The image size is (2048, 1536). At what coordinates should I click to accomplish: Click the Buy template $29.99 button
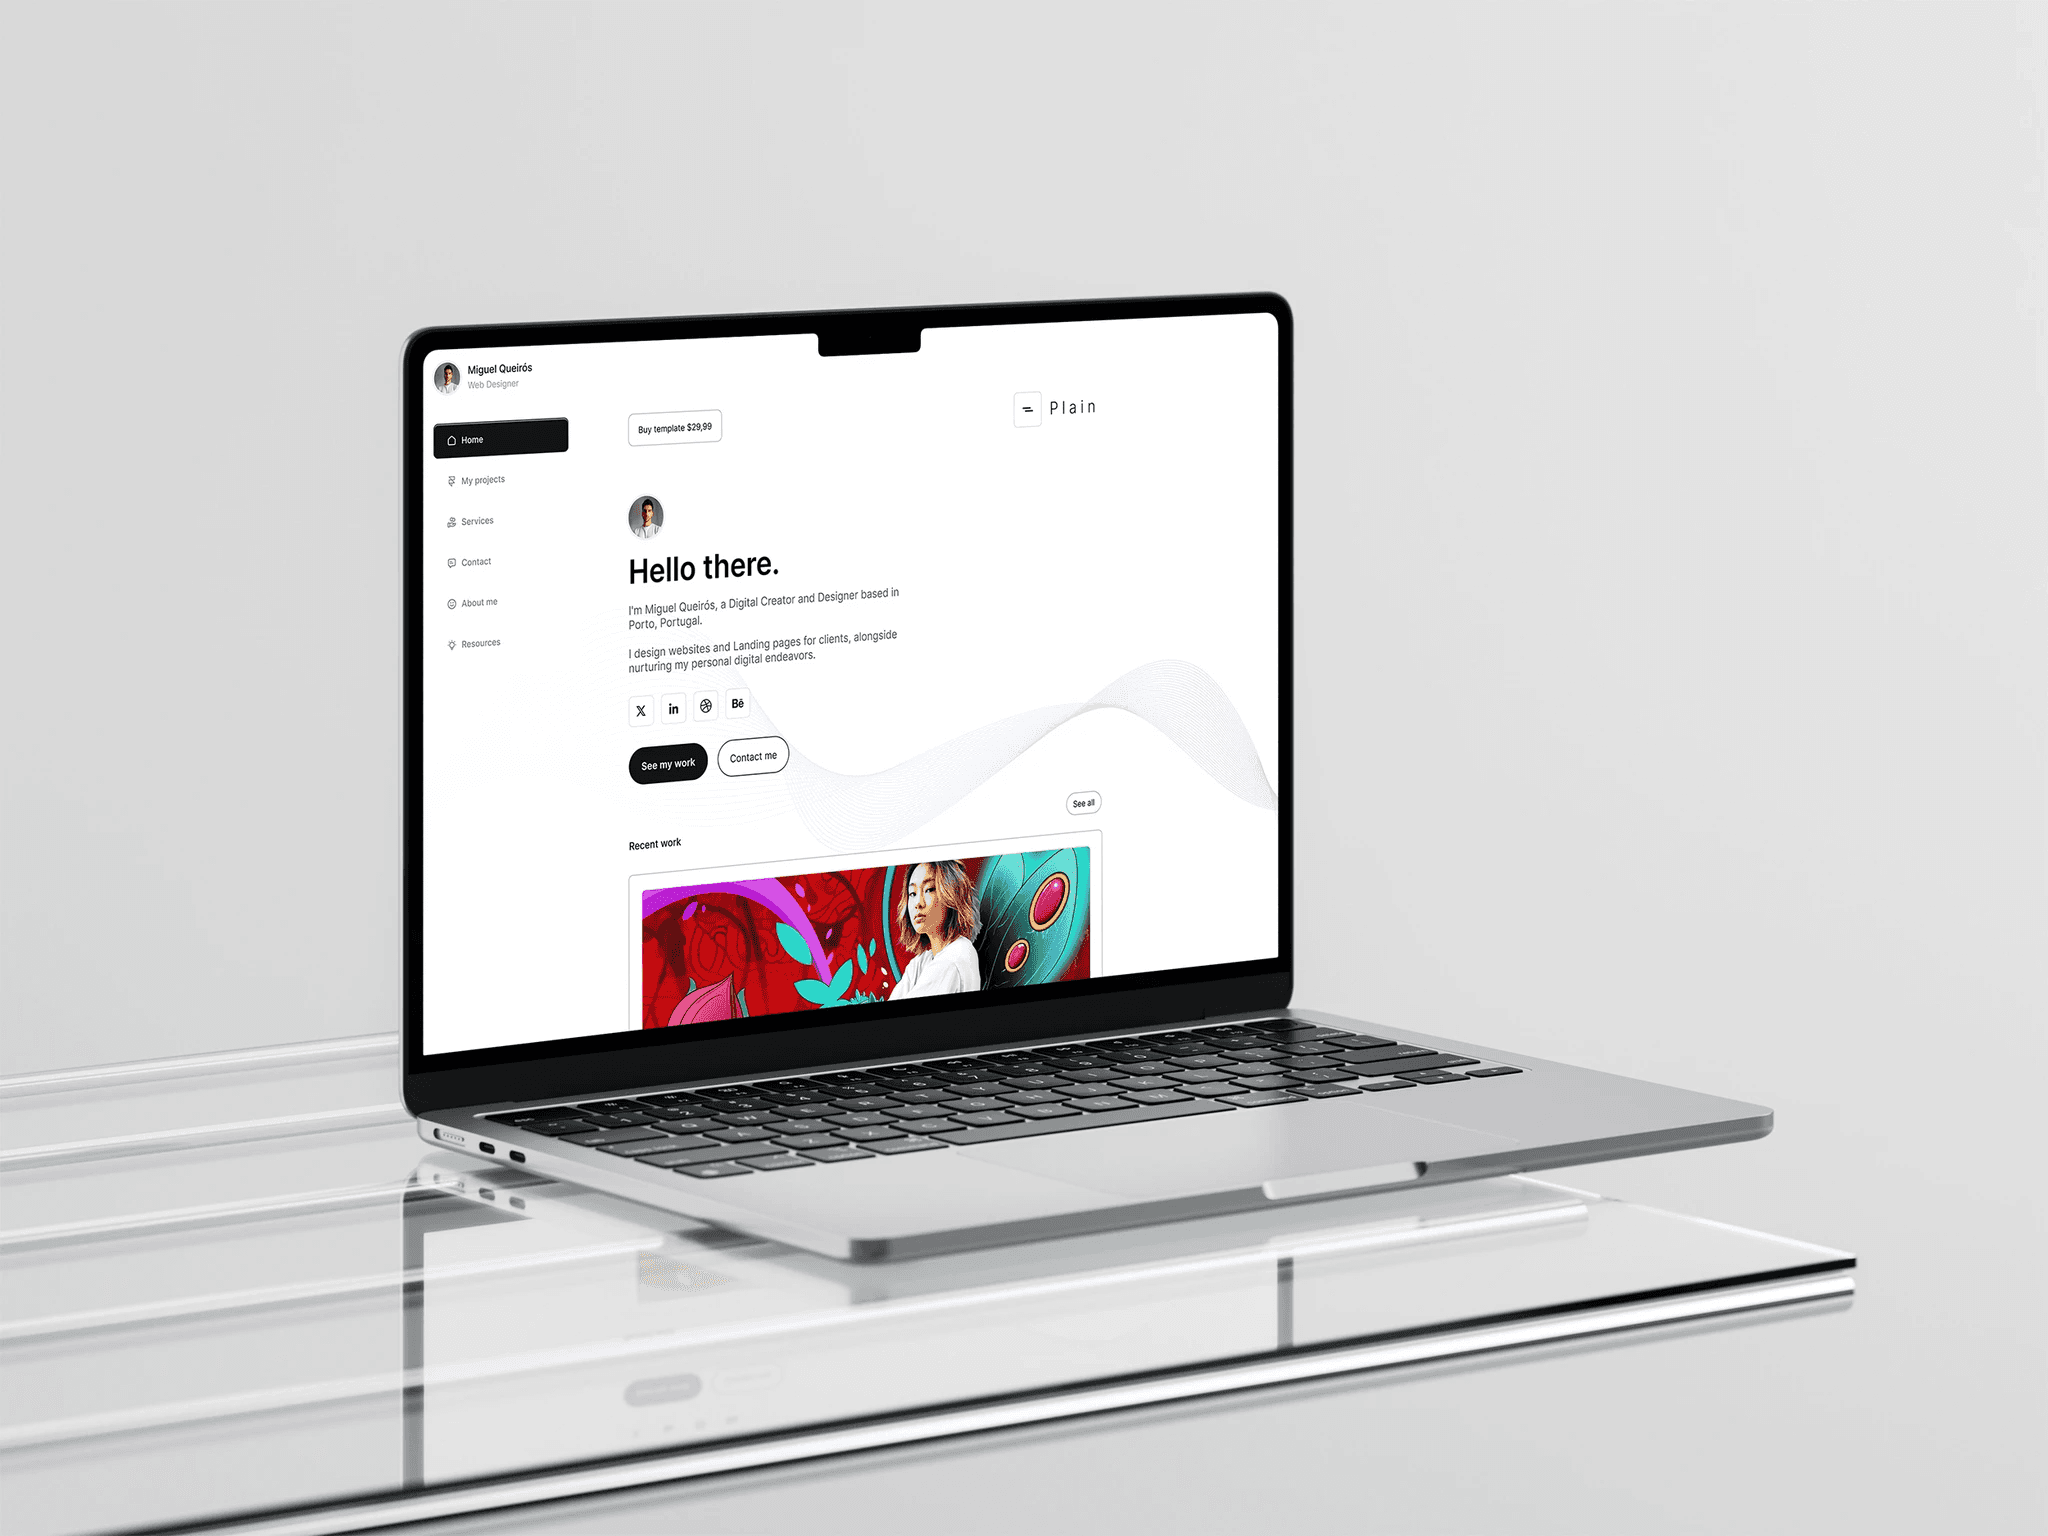(x=672, y=426)
